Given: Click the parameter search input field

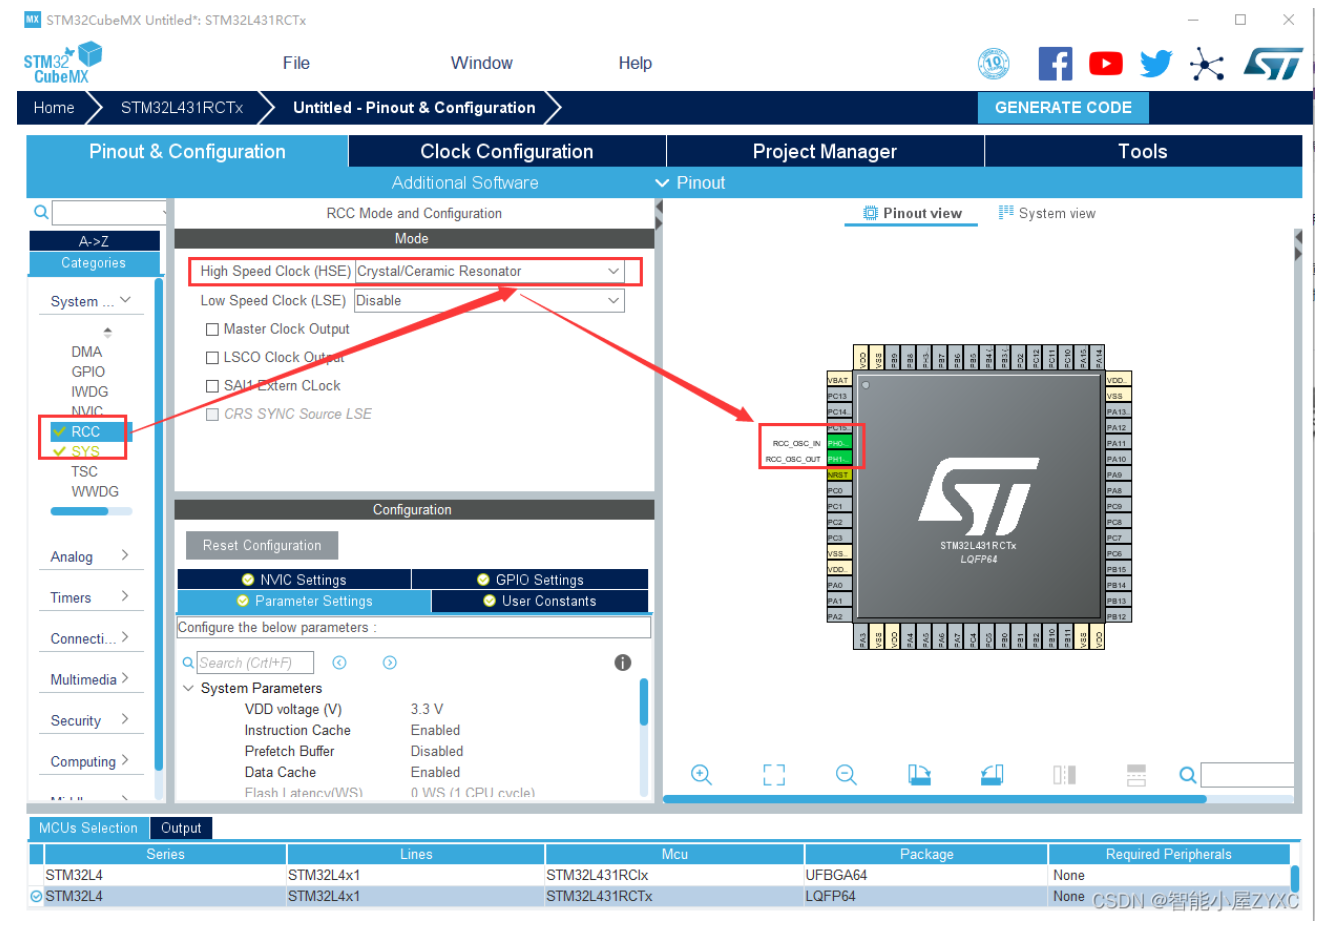Looking at the screenshot, I should pyautogui.click(x=255, y=663).
